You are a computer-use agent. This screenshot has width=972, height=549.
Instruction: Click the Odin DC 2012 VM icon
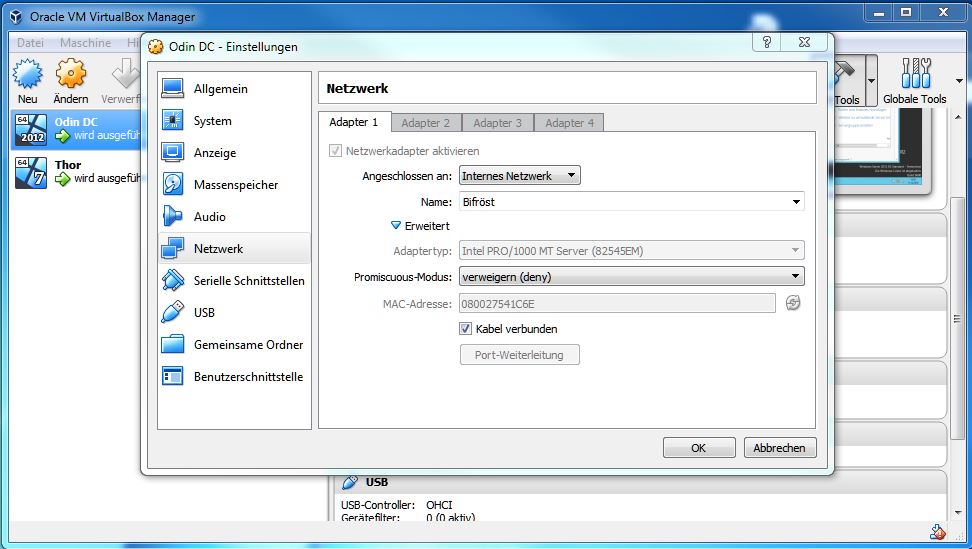coord(31,130)
